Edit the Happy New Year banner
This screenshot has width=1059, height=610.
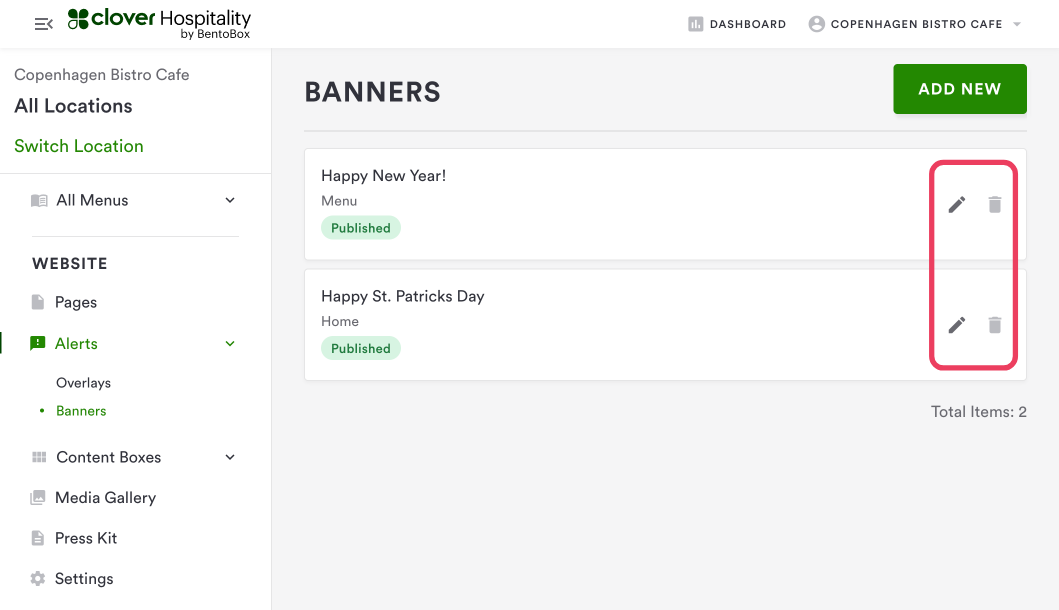(957, 205)
